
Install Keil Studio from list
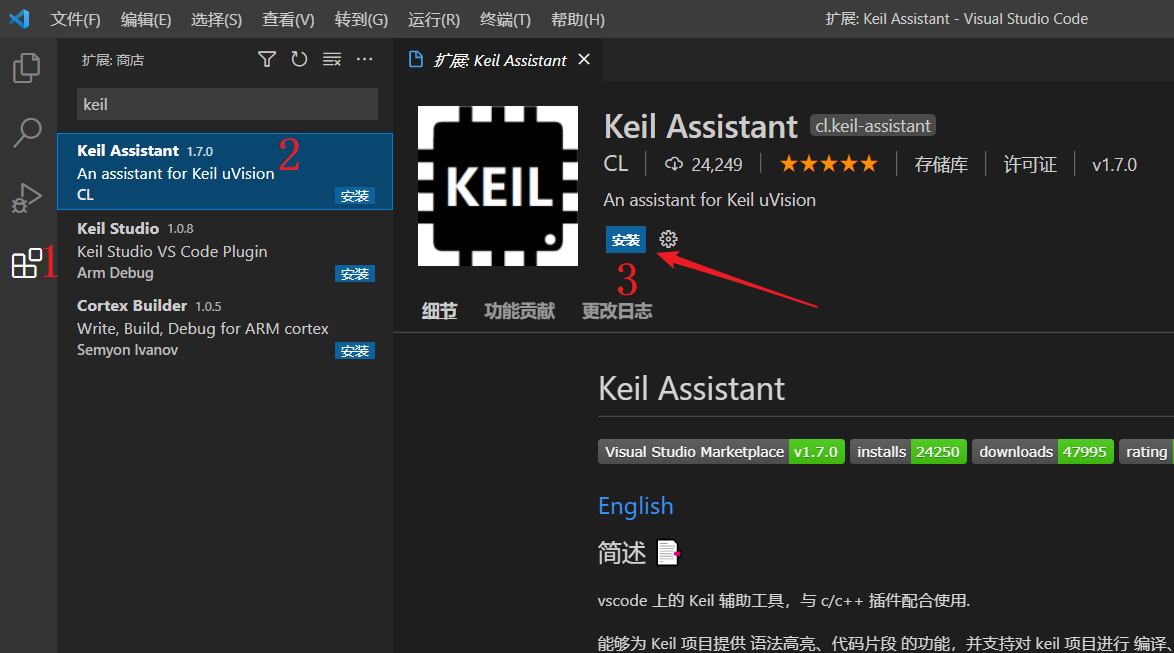point(354,274)
